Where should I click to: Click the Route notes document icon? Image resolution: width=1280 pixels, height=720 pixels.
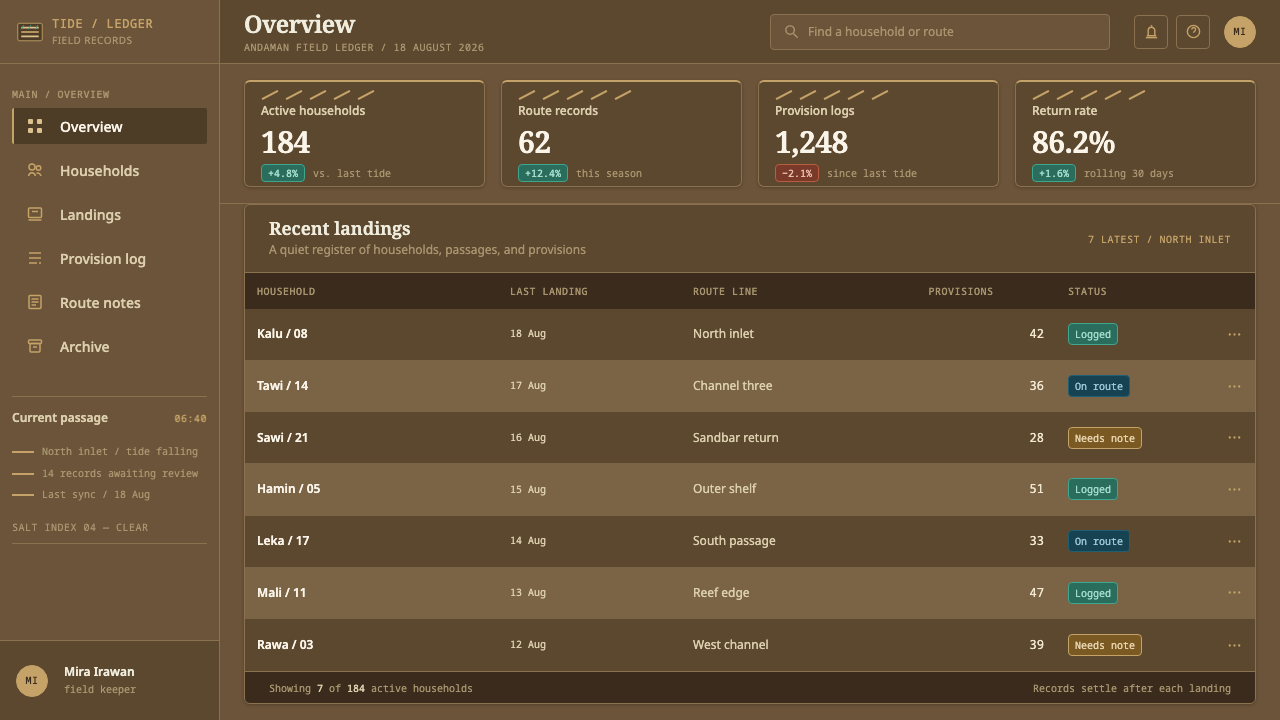[35, 302]
